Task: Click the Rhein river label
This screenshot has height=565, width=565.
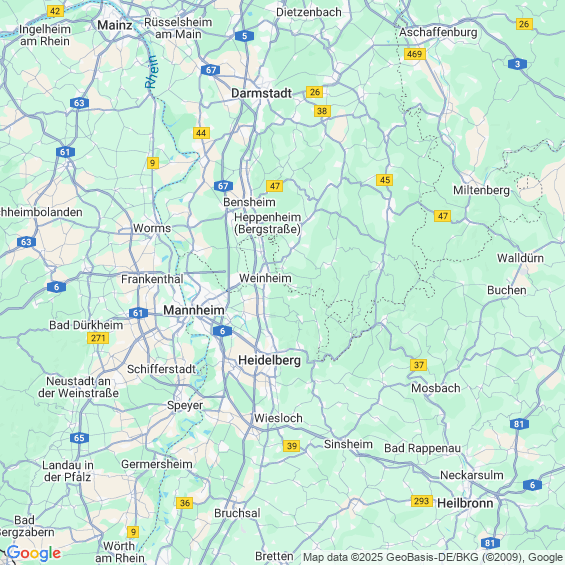Action: pyautogui.click(x=151, y=72)
